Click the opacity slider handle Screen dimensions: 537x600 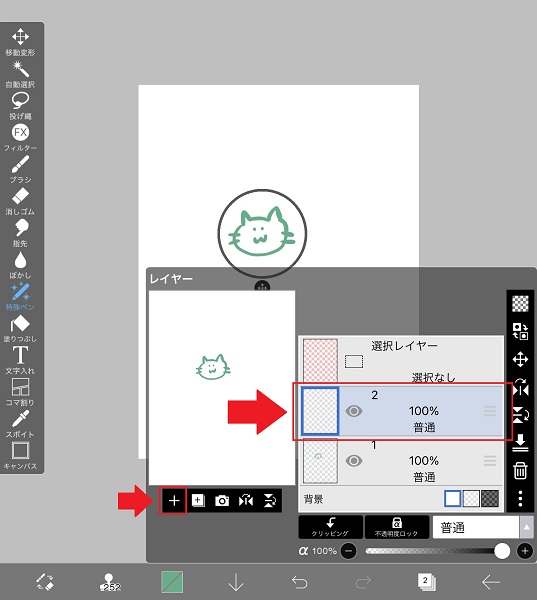[502, 551]
